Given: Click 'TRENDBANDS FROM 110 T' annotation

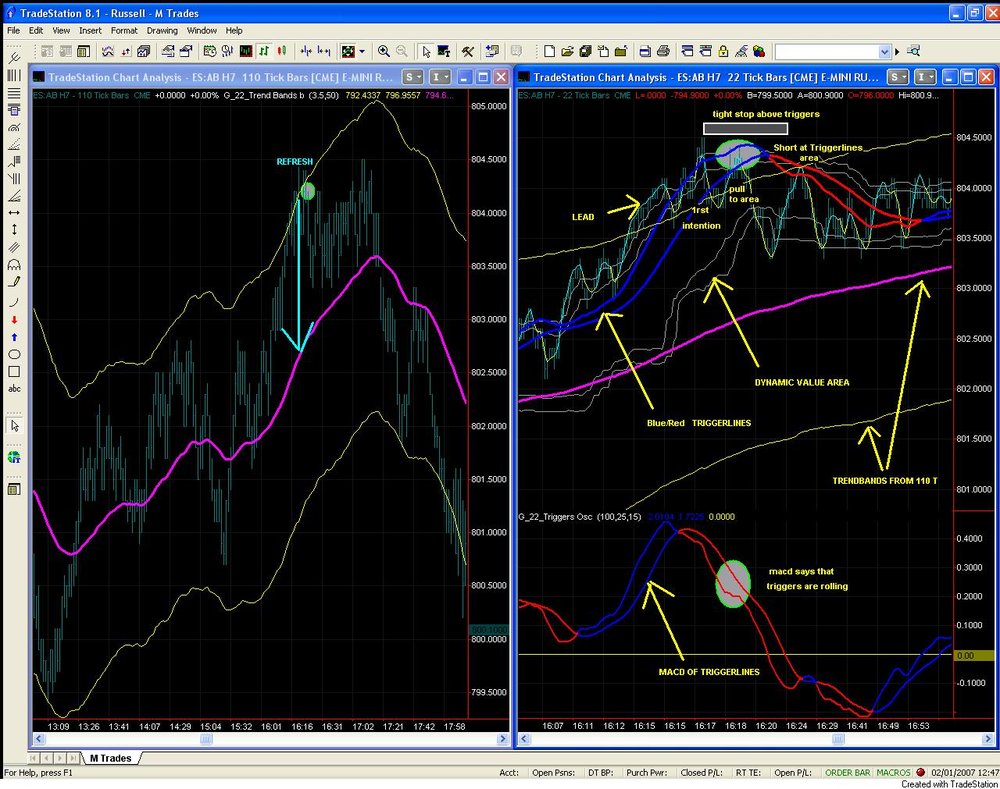Looking at the screenshot, I should tap(885, 480).
